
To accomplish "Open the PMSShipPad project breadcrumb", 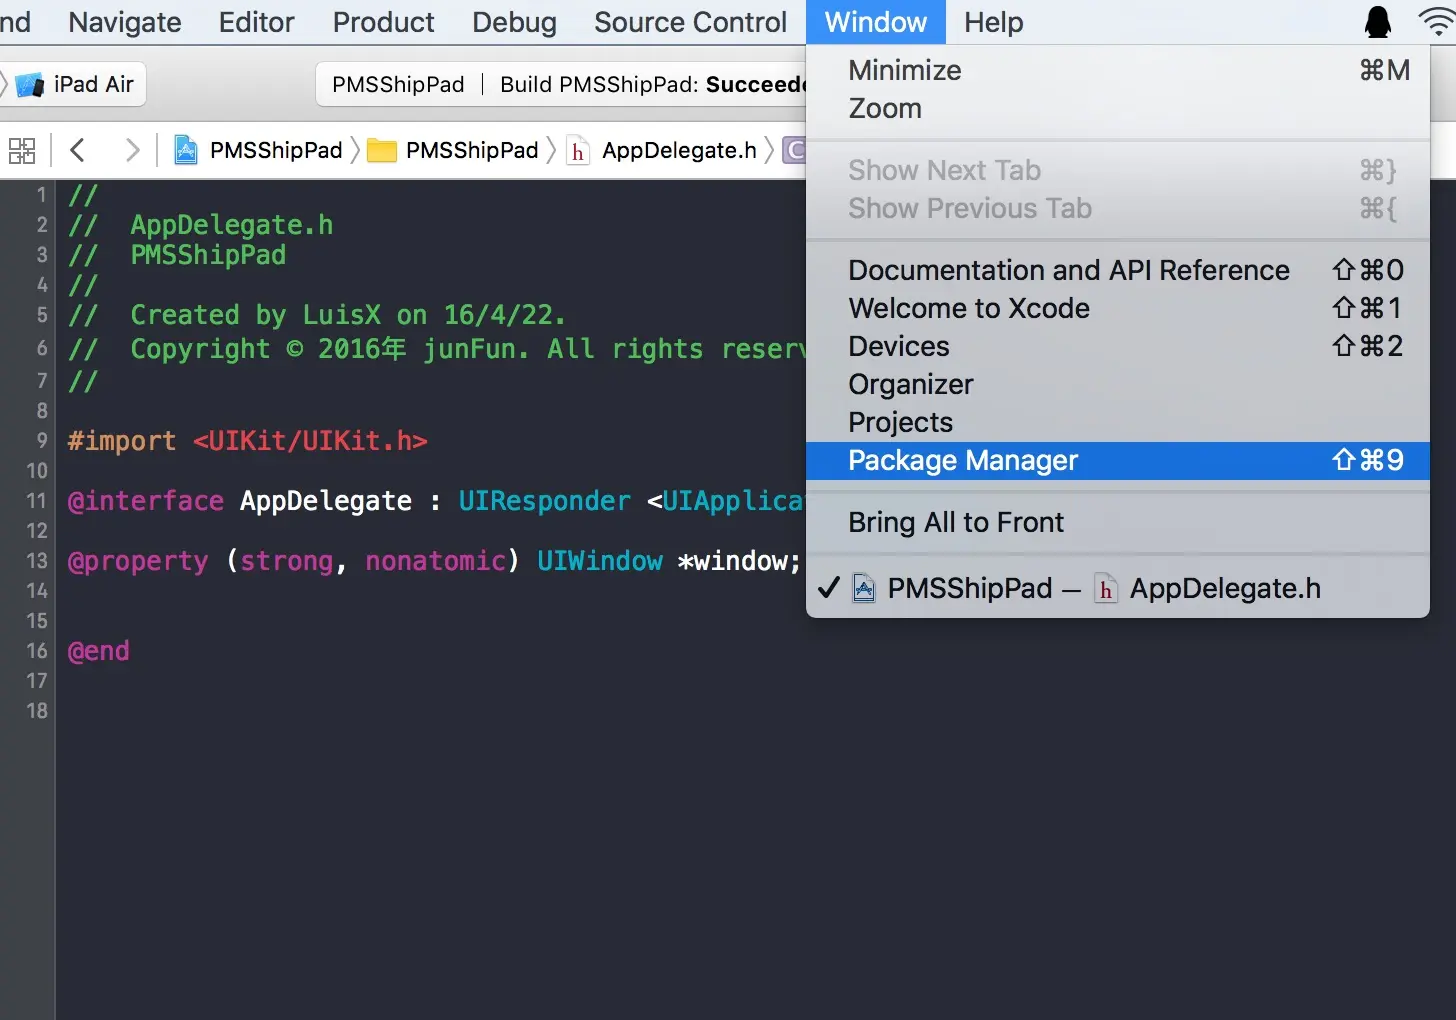I will point(276,150).
